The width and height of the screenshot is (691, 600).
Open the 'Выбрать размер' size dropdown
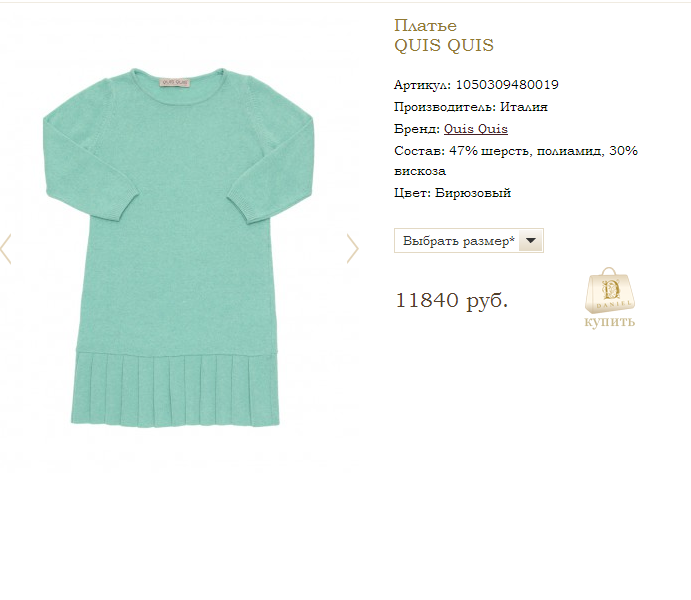click(x=468, y=241)
